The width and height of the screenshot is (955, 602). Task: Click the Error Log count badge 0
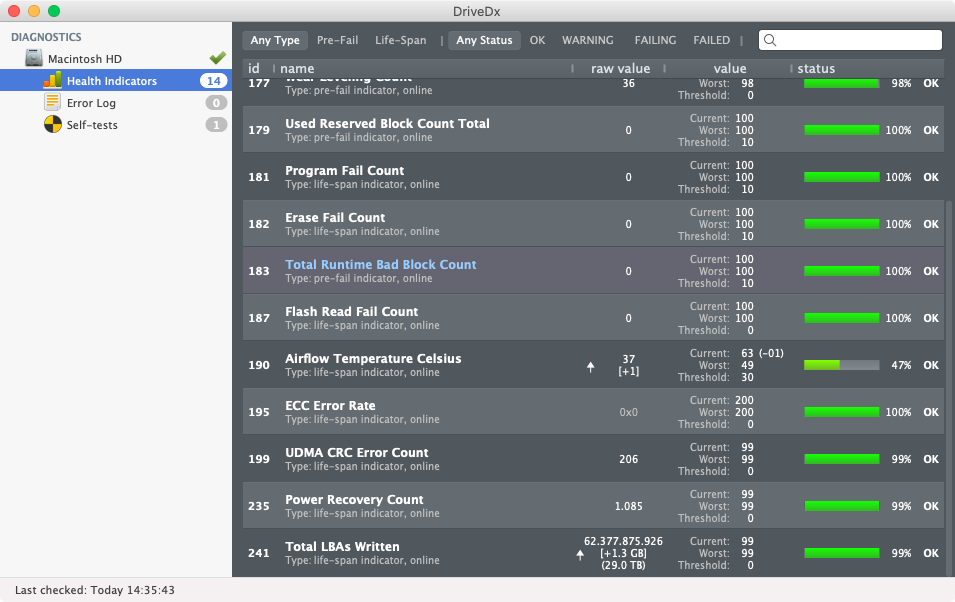tap(216, 102)
